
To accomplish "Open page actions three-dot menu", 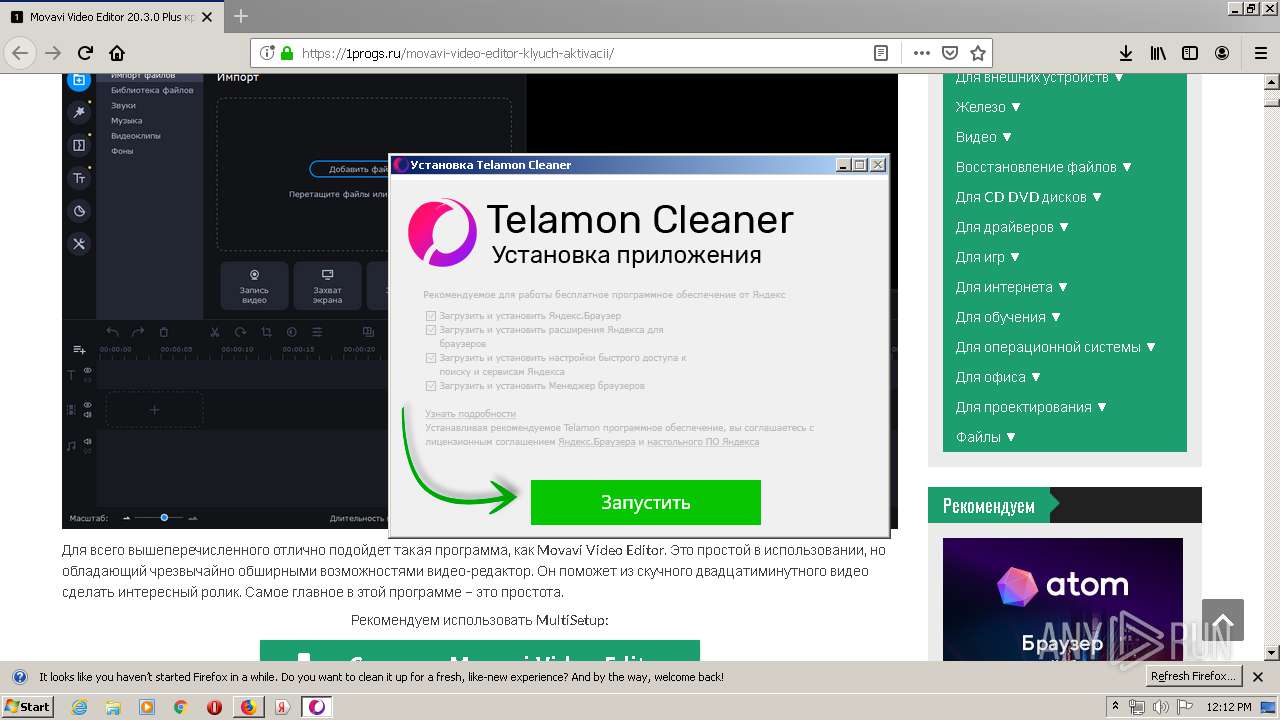I will pos(922,53).
